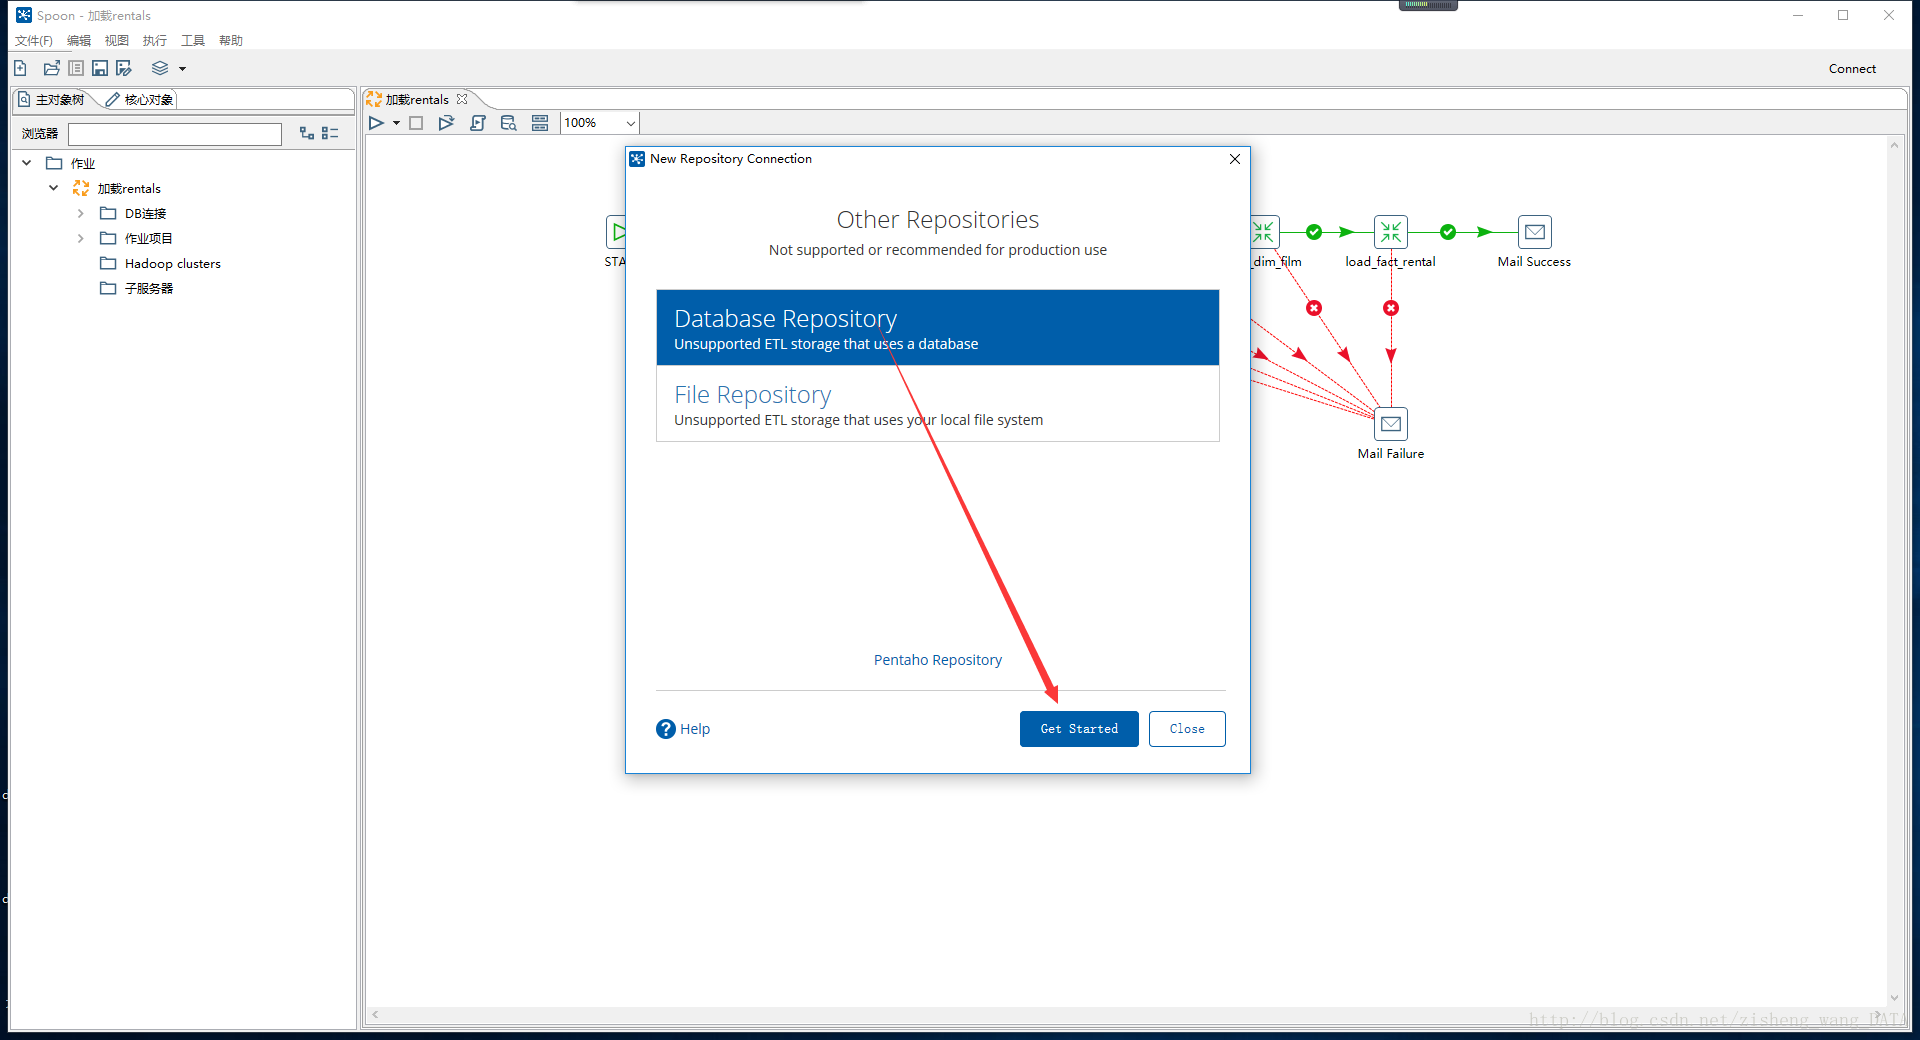
Task: Run the job with the play icon
Action: click(376, 123)
